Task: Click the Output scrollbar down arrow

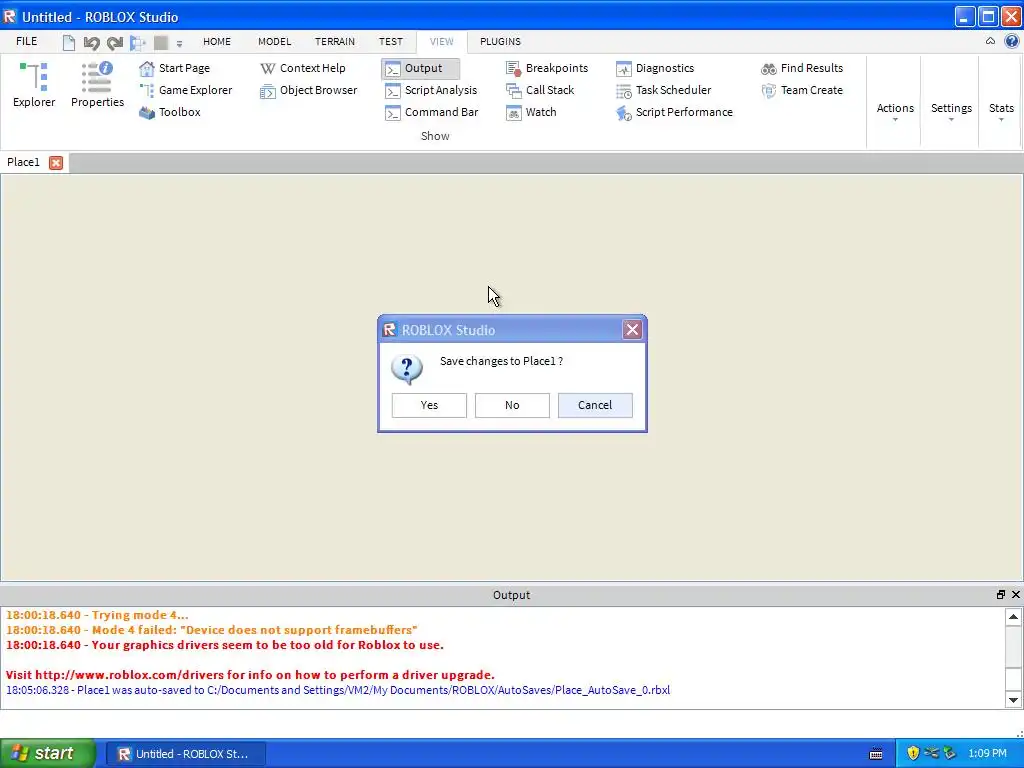Action: click(1013, 700)
